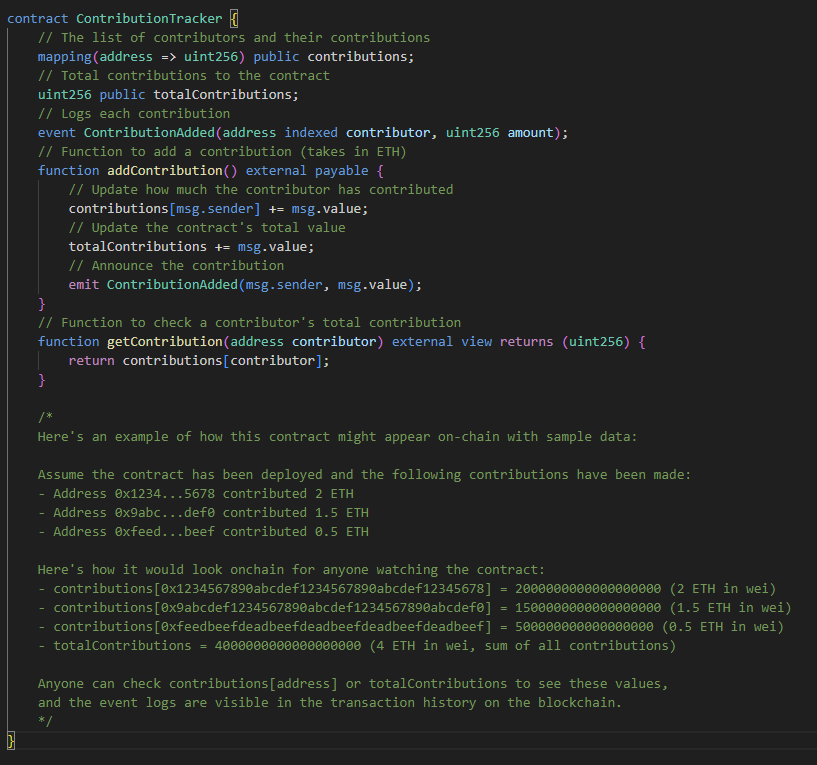Click 'totalContributions;' in the uint256 declaration

tap(226, 95)
